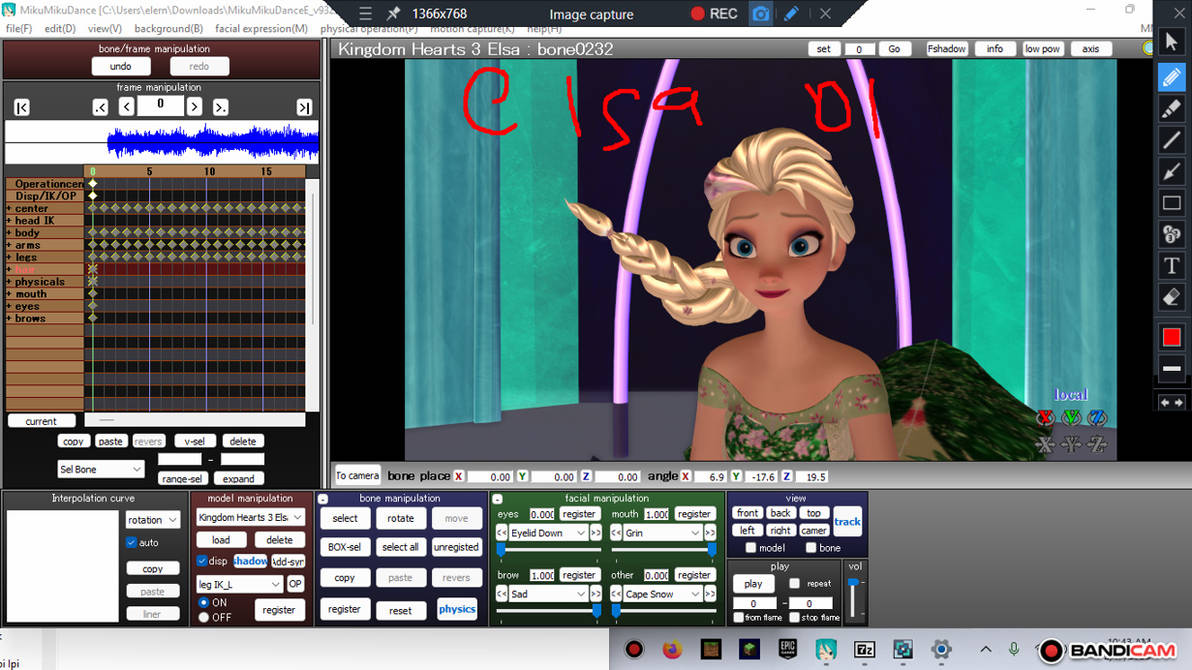Viewport: 1192px width, 670px height.
Task: Toggle the disp checkbox in model manipulation
Action: point(200,561)
